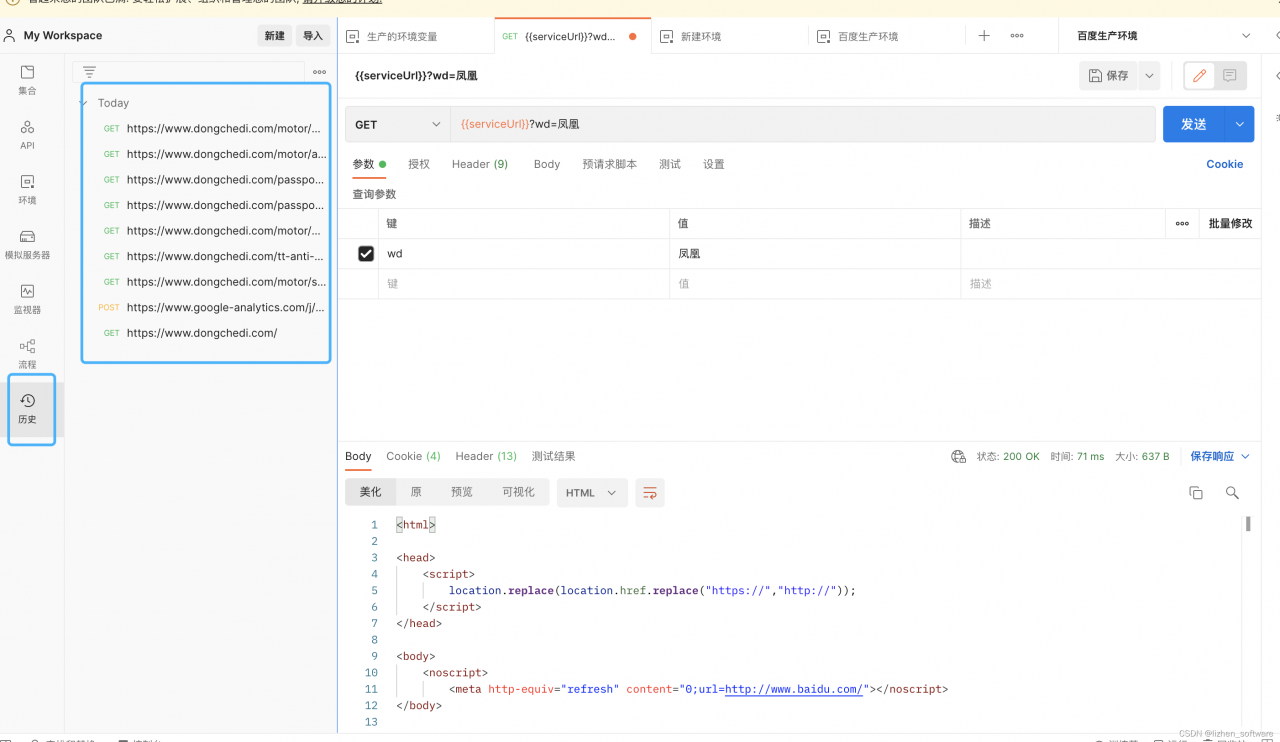This screenshot has height=742, width=1280.
Task: Switch response view to 预览
Action: (x=462, y=492)
